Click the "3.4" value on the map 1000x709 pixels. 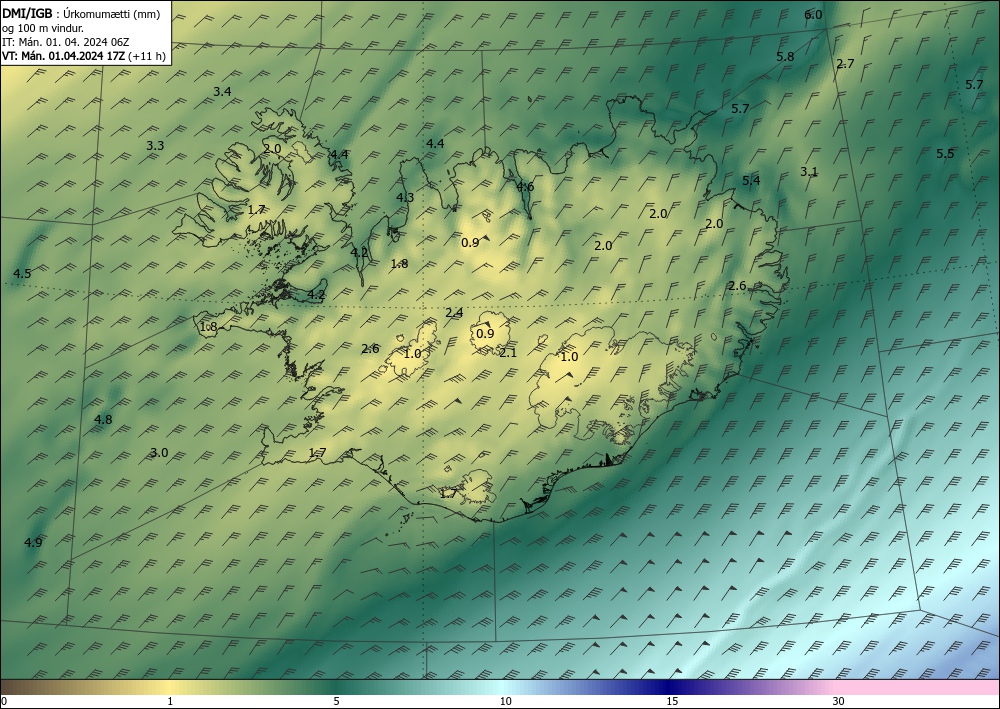222,92
